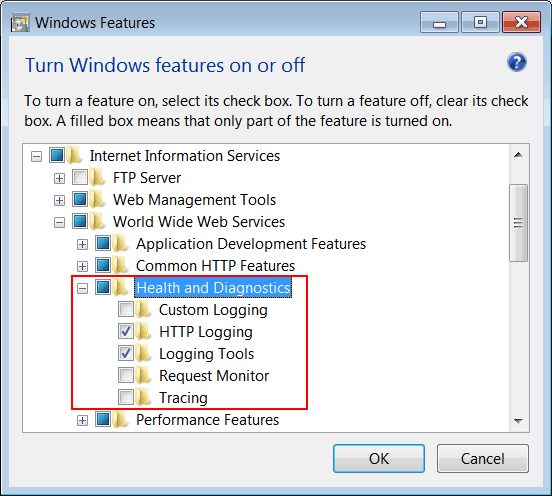
Task: Enable the Custom Logging checkbox
Action: pos(126,309)
